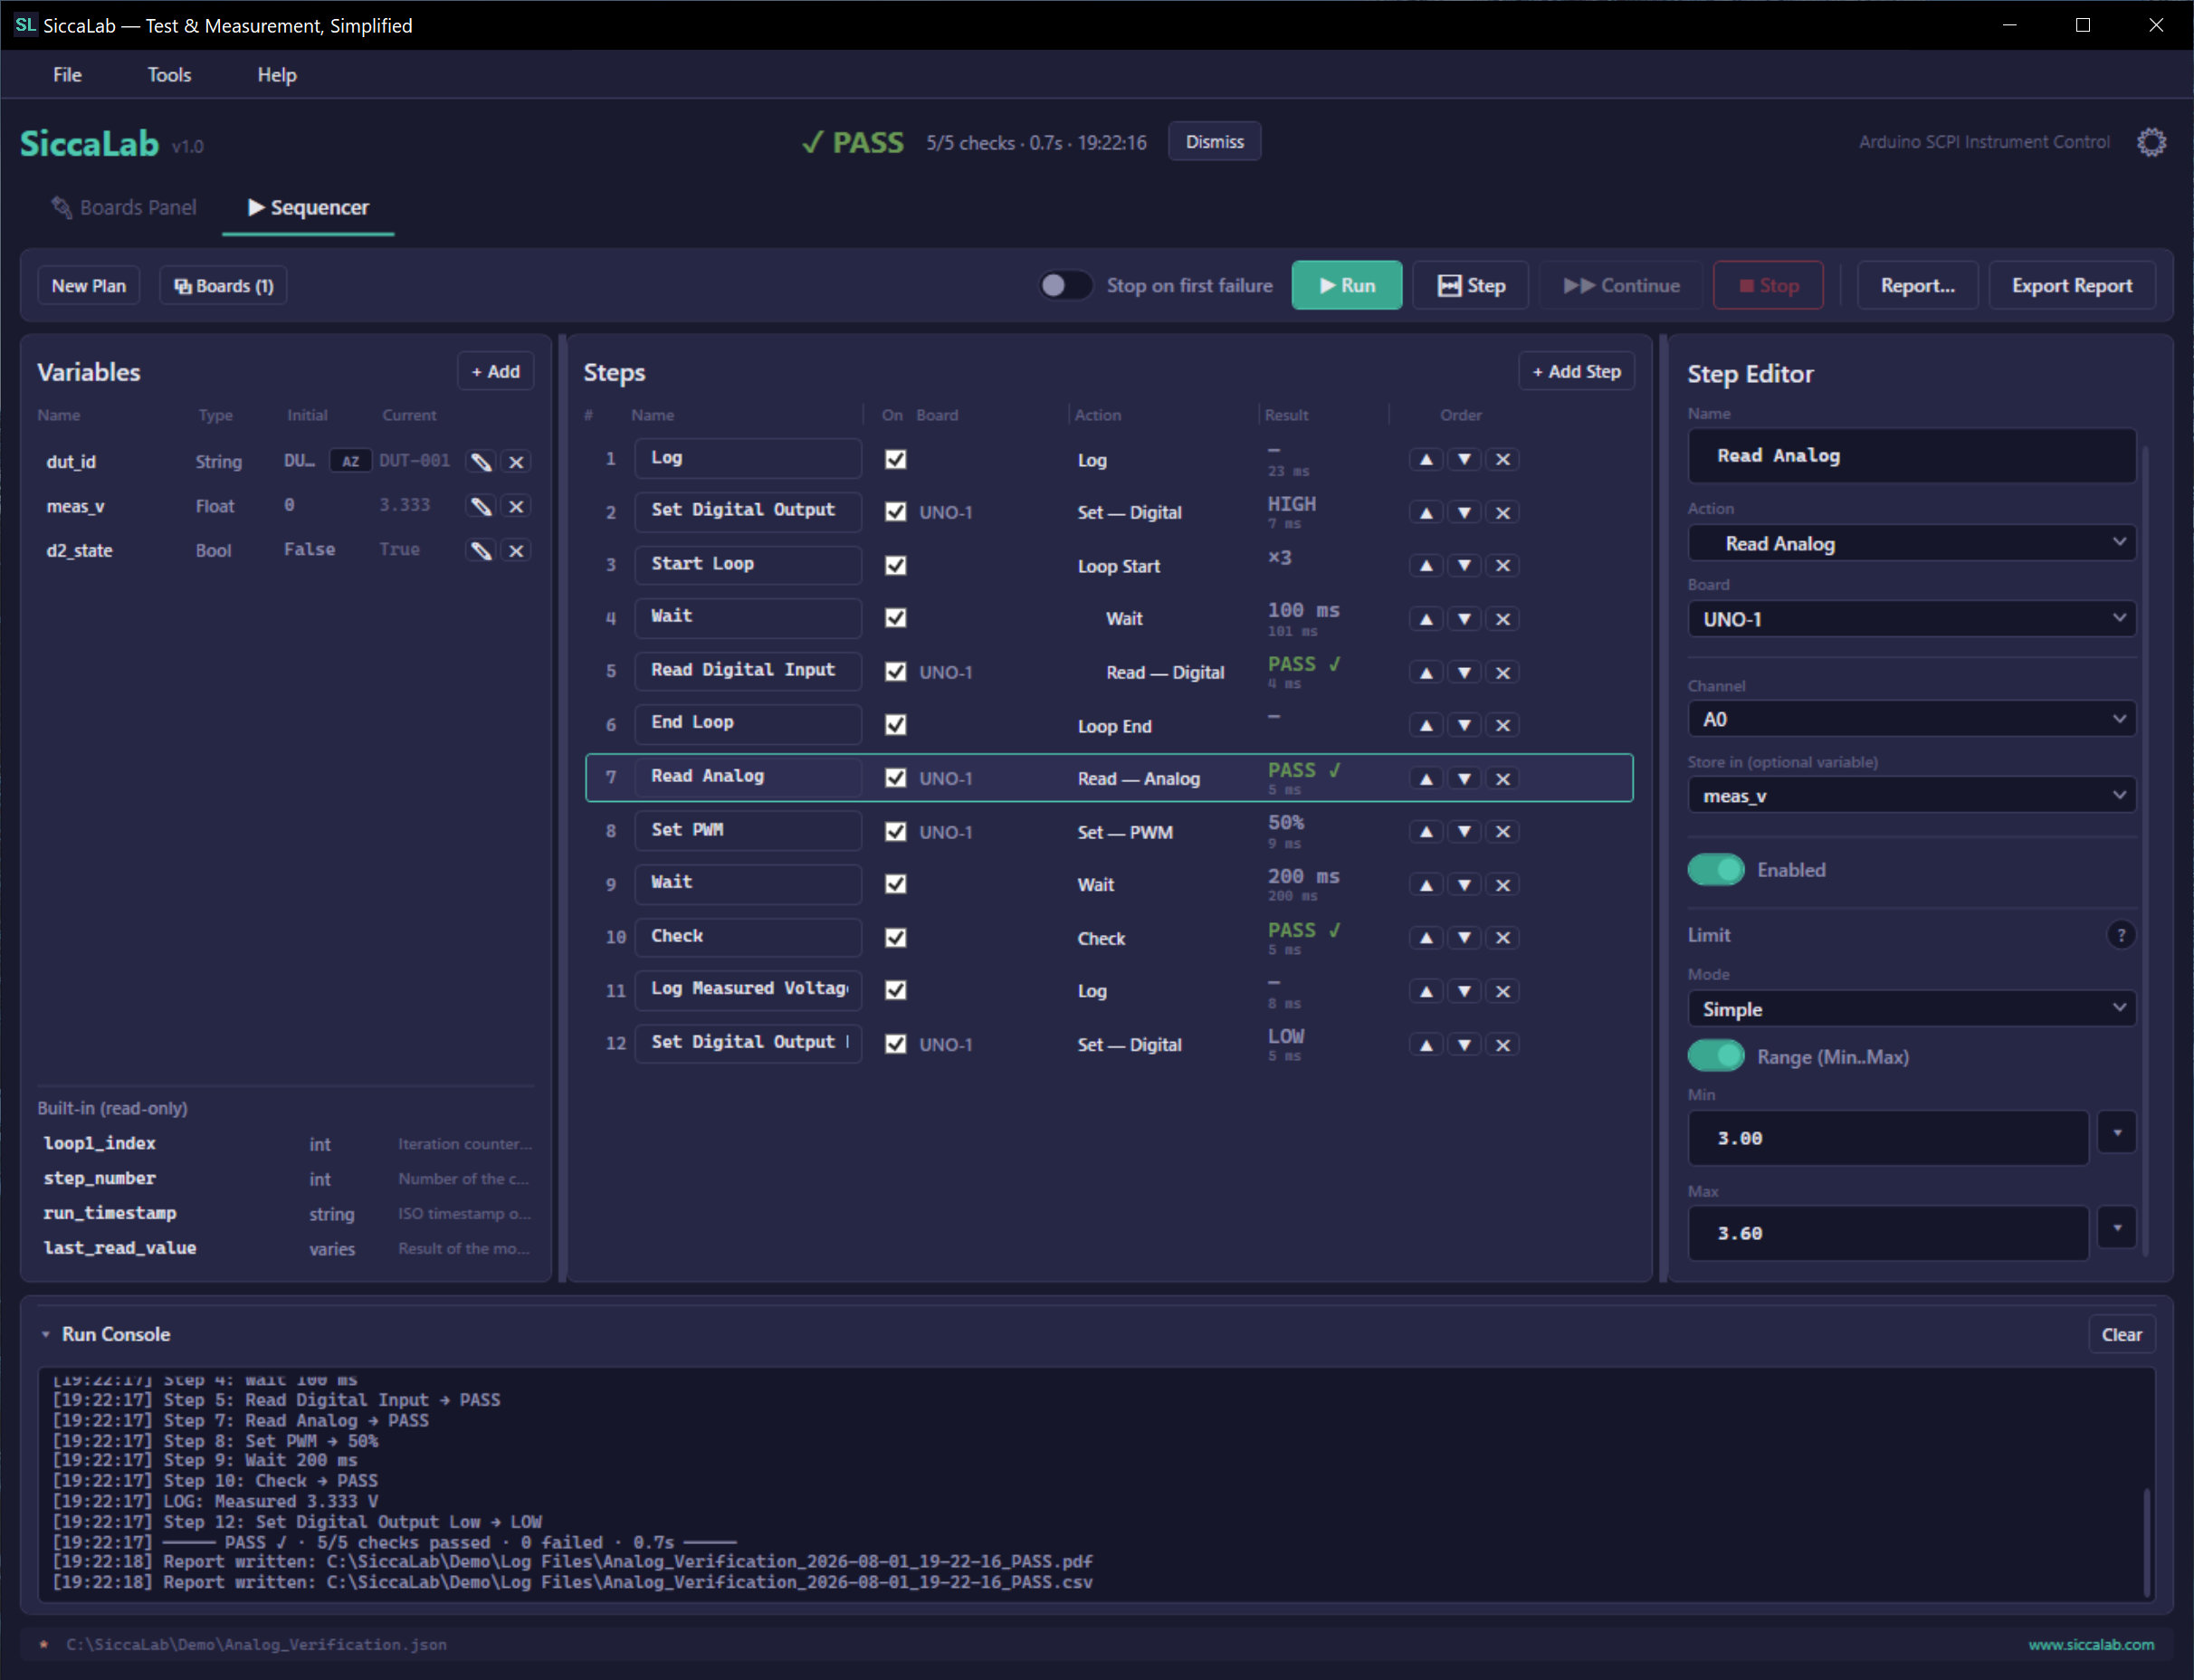This screenshot has width=2194, height=1680.
Task: Edit the meas_v variable pencil icon
Action: (x=481, y=506)
